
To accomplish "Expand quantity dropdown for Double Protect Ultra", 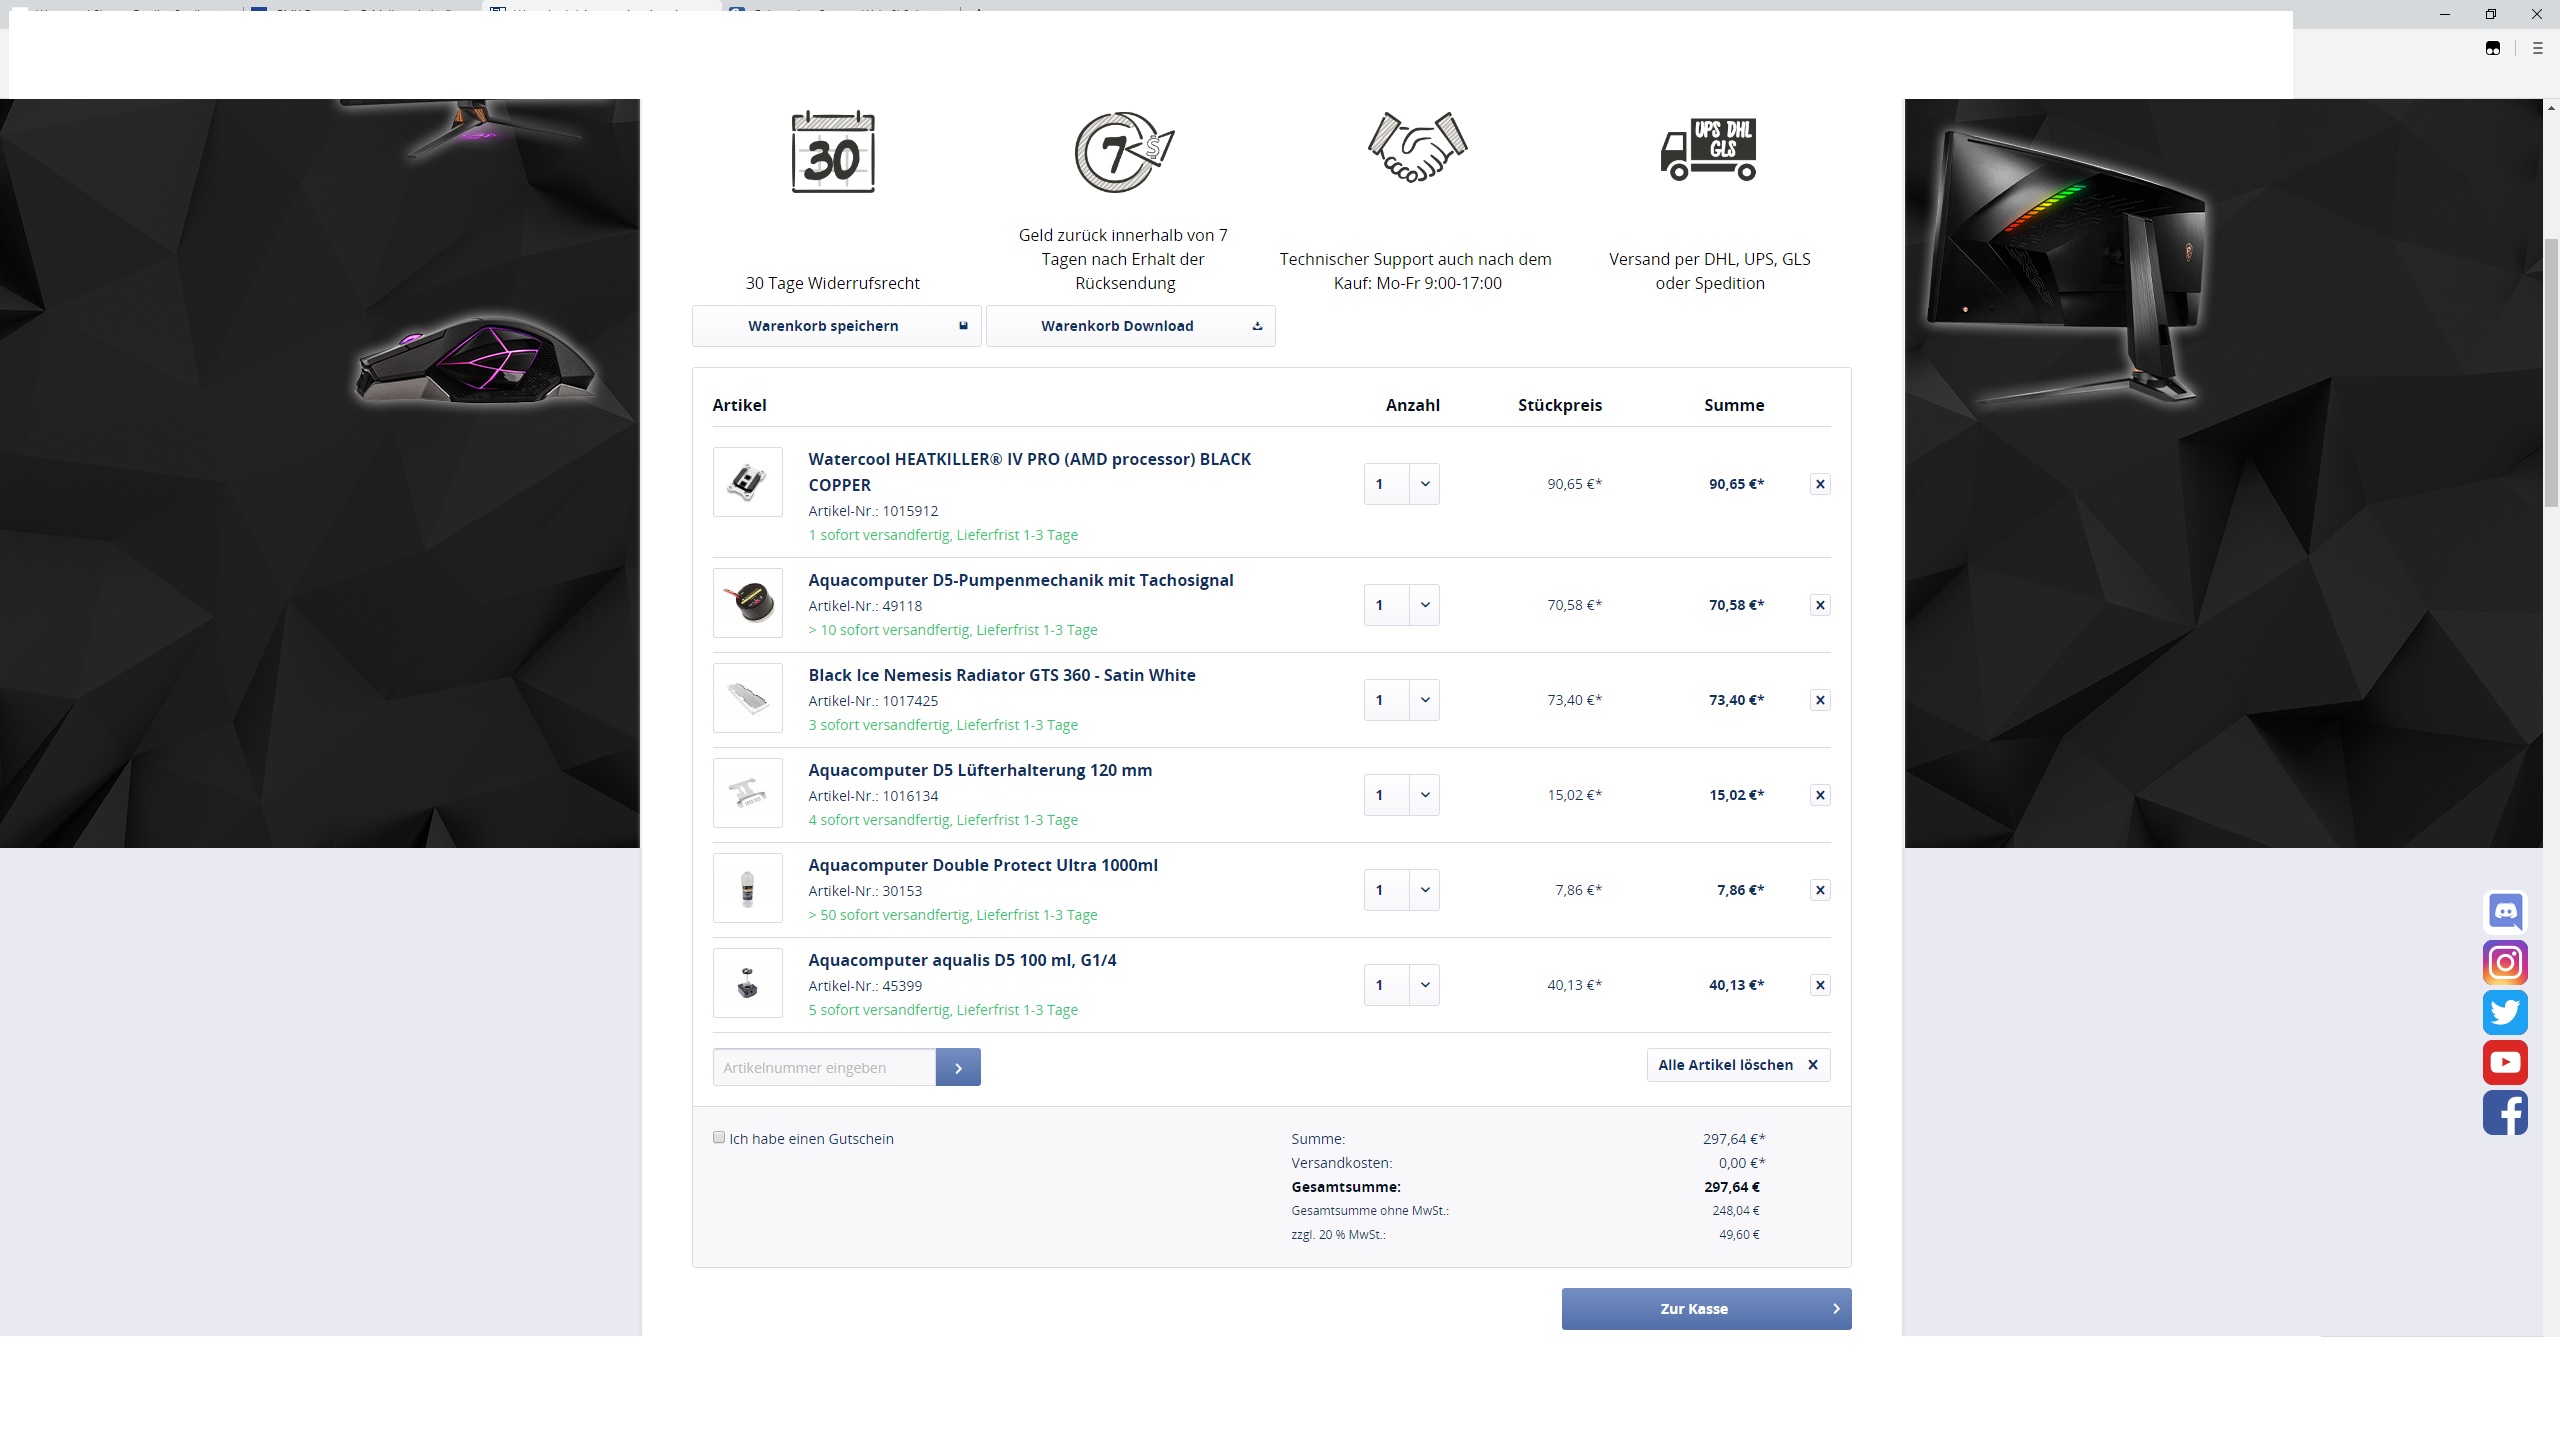I will [x=1424, y=890].
